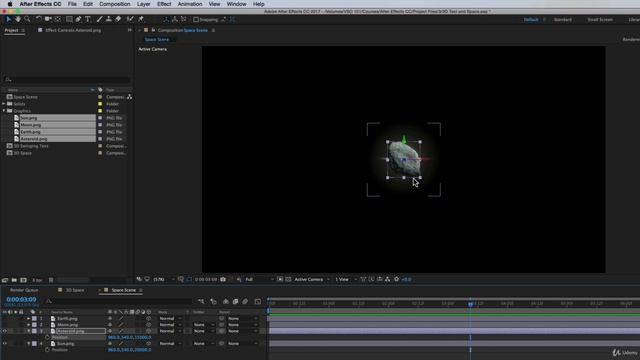Screen dimensions: 640x360
Task: Collapse the Asteroid.png layer properties
Action: [29, 331]
